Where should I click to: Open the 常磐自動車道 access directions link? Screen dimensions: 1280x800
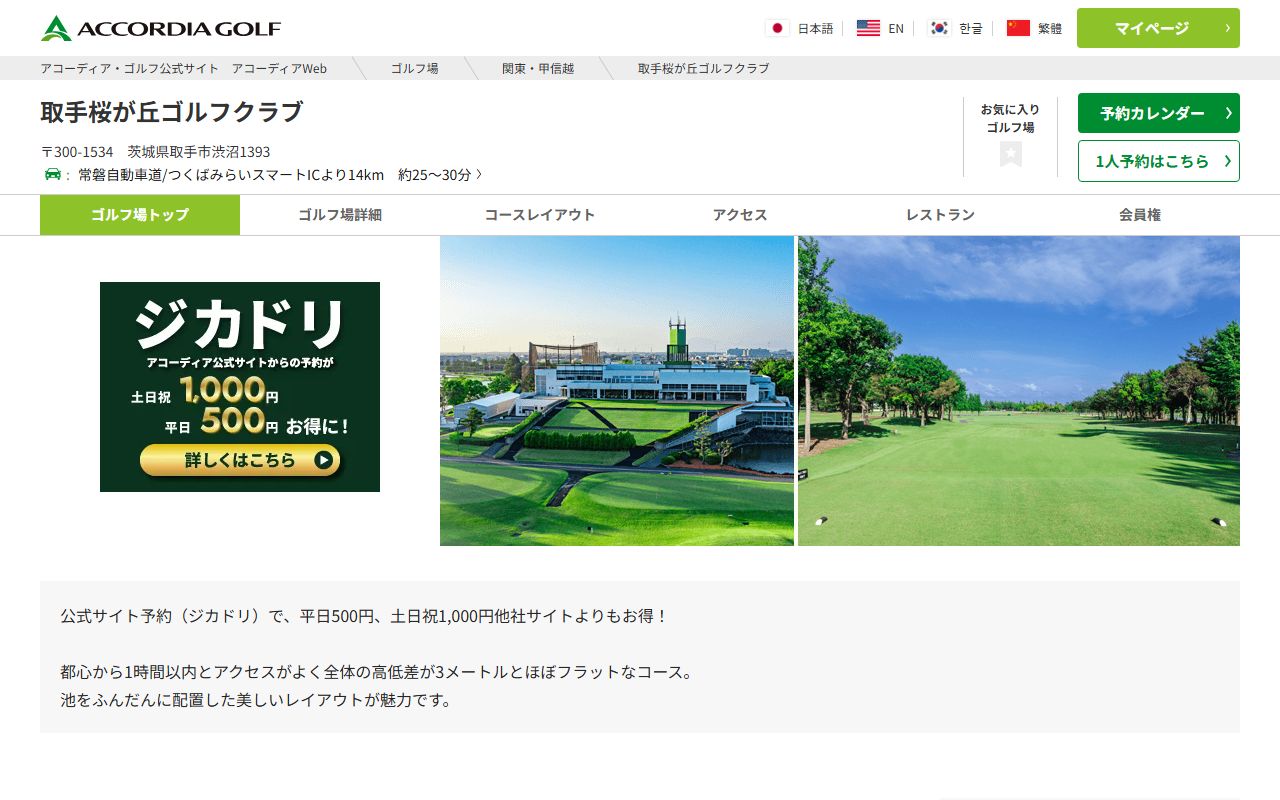(x=280, y=174)
